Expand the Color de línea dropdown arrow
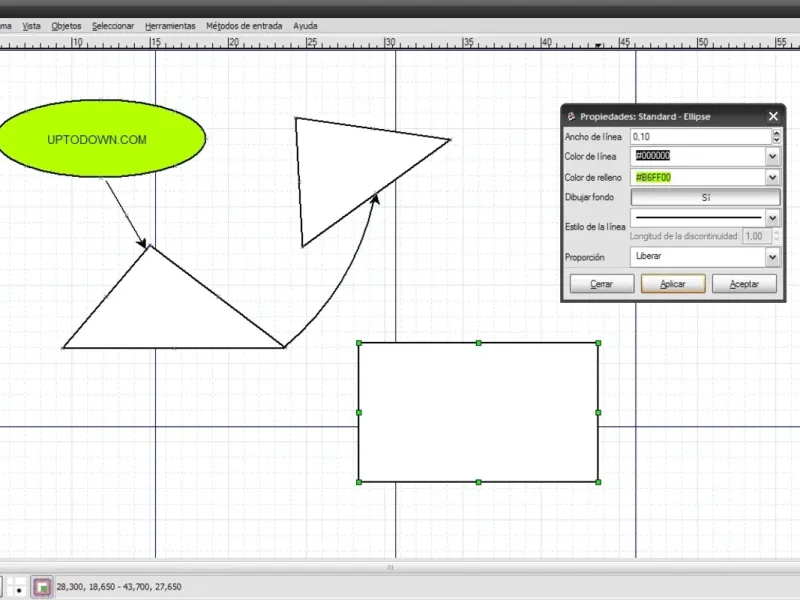The width and height of the screenshot is (800, 600). pos(772,157)
